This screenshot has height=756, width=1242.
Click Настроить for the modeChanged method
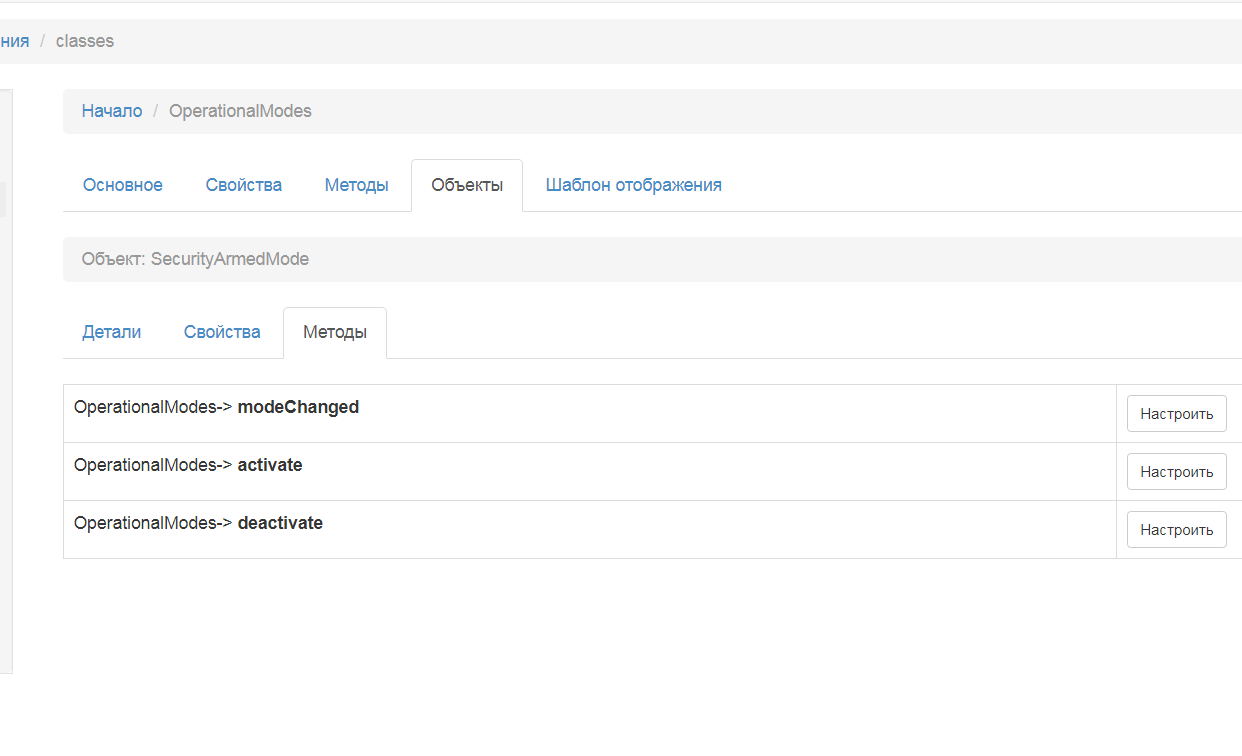1176,414
